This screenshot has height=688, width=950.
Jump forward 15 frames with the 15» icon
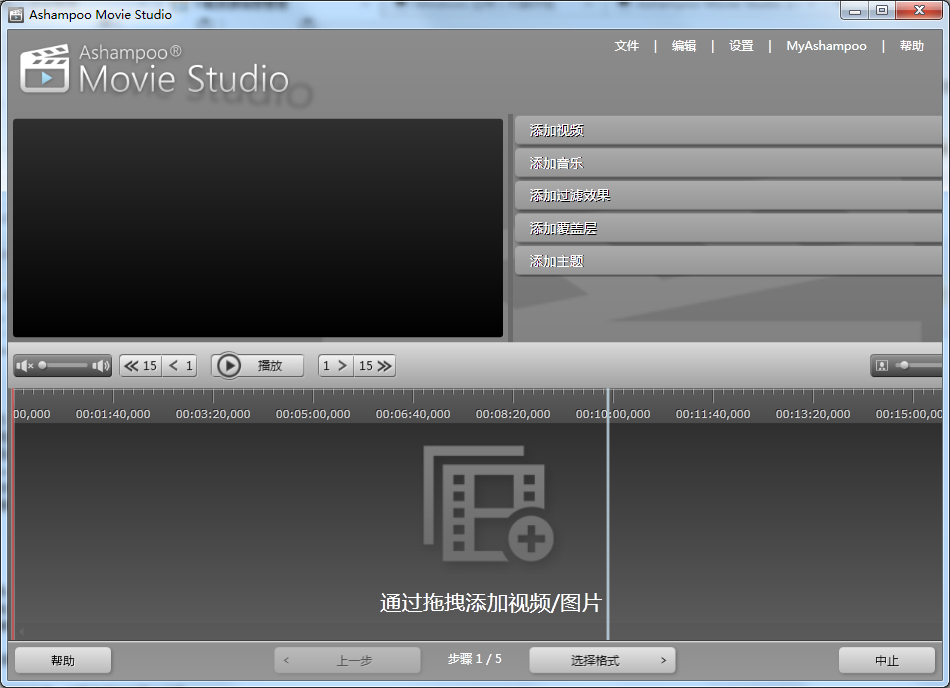point(373,365)
